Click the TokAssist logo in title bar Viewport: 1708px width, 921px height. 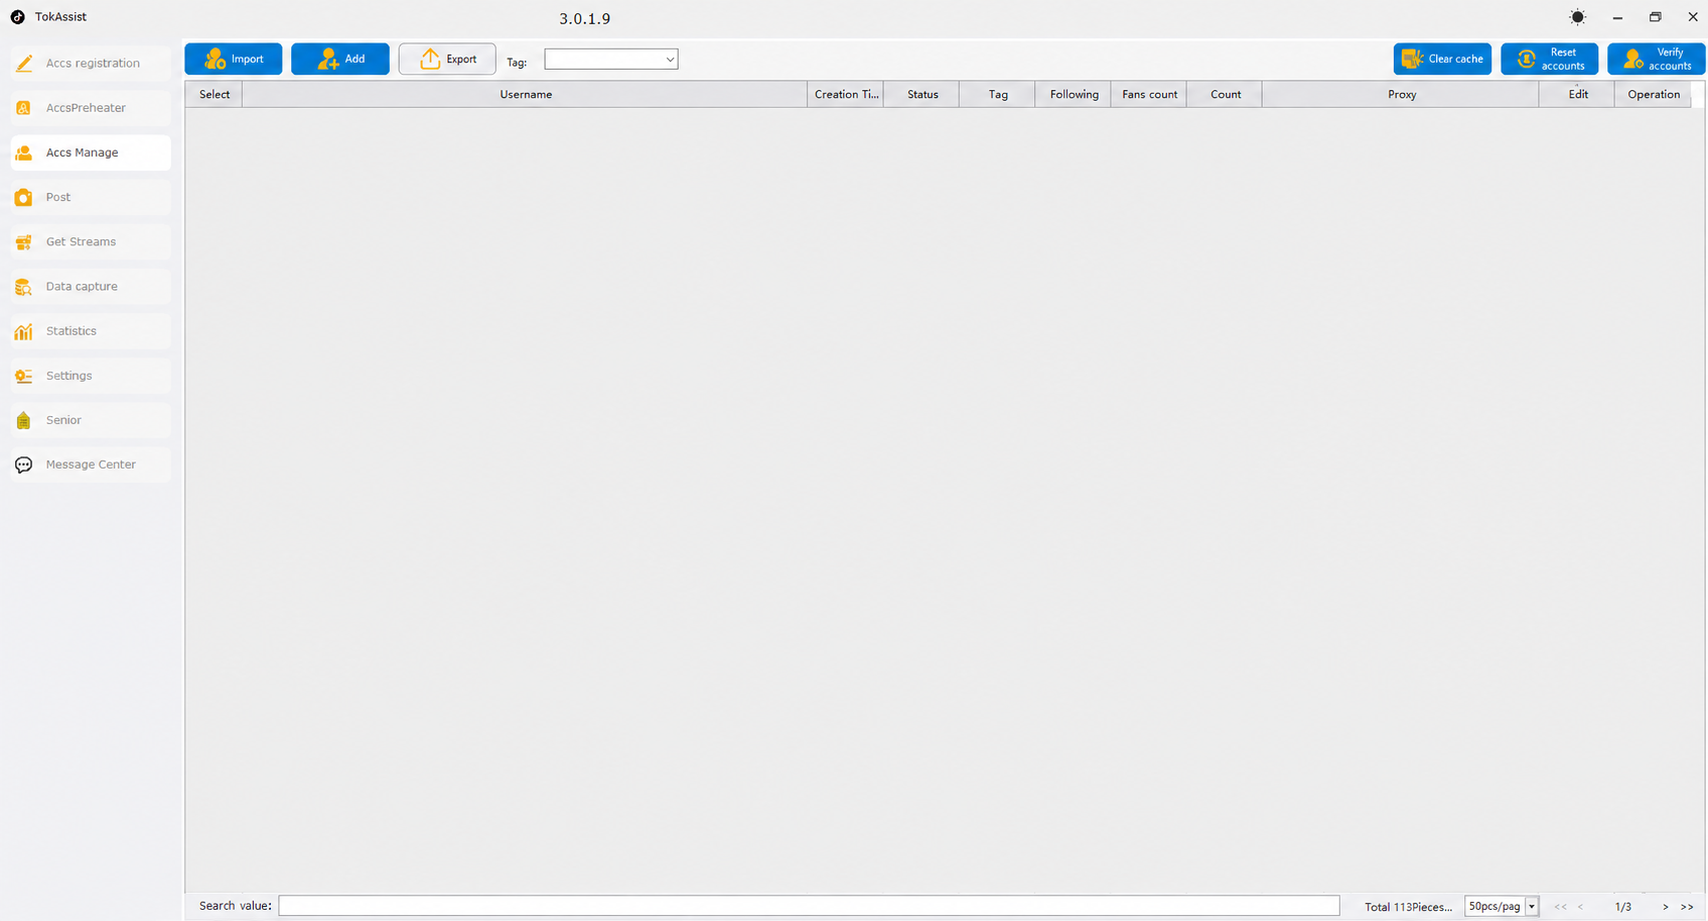tap(18, 17)
